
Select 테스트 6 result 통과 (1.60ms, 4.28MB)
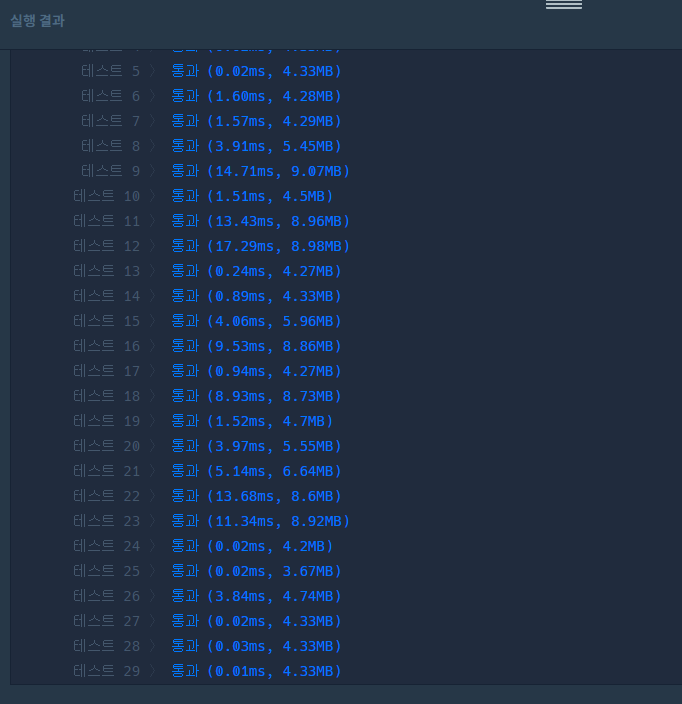(256, 96)
